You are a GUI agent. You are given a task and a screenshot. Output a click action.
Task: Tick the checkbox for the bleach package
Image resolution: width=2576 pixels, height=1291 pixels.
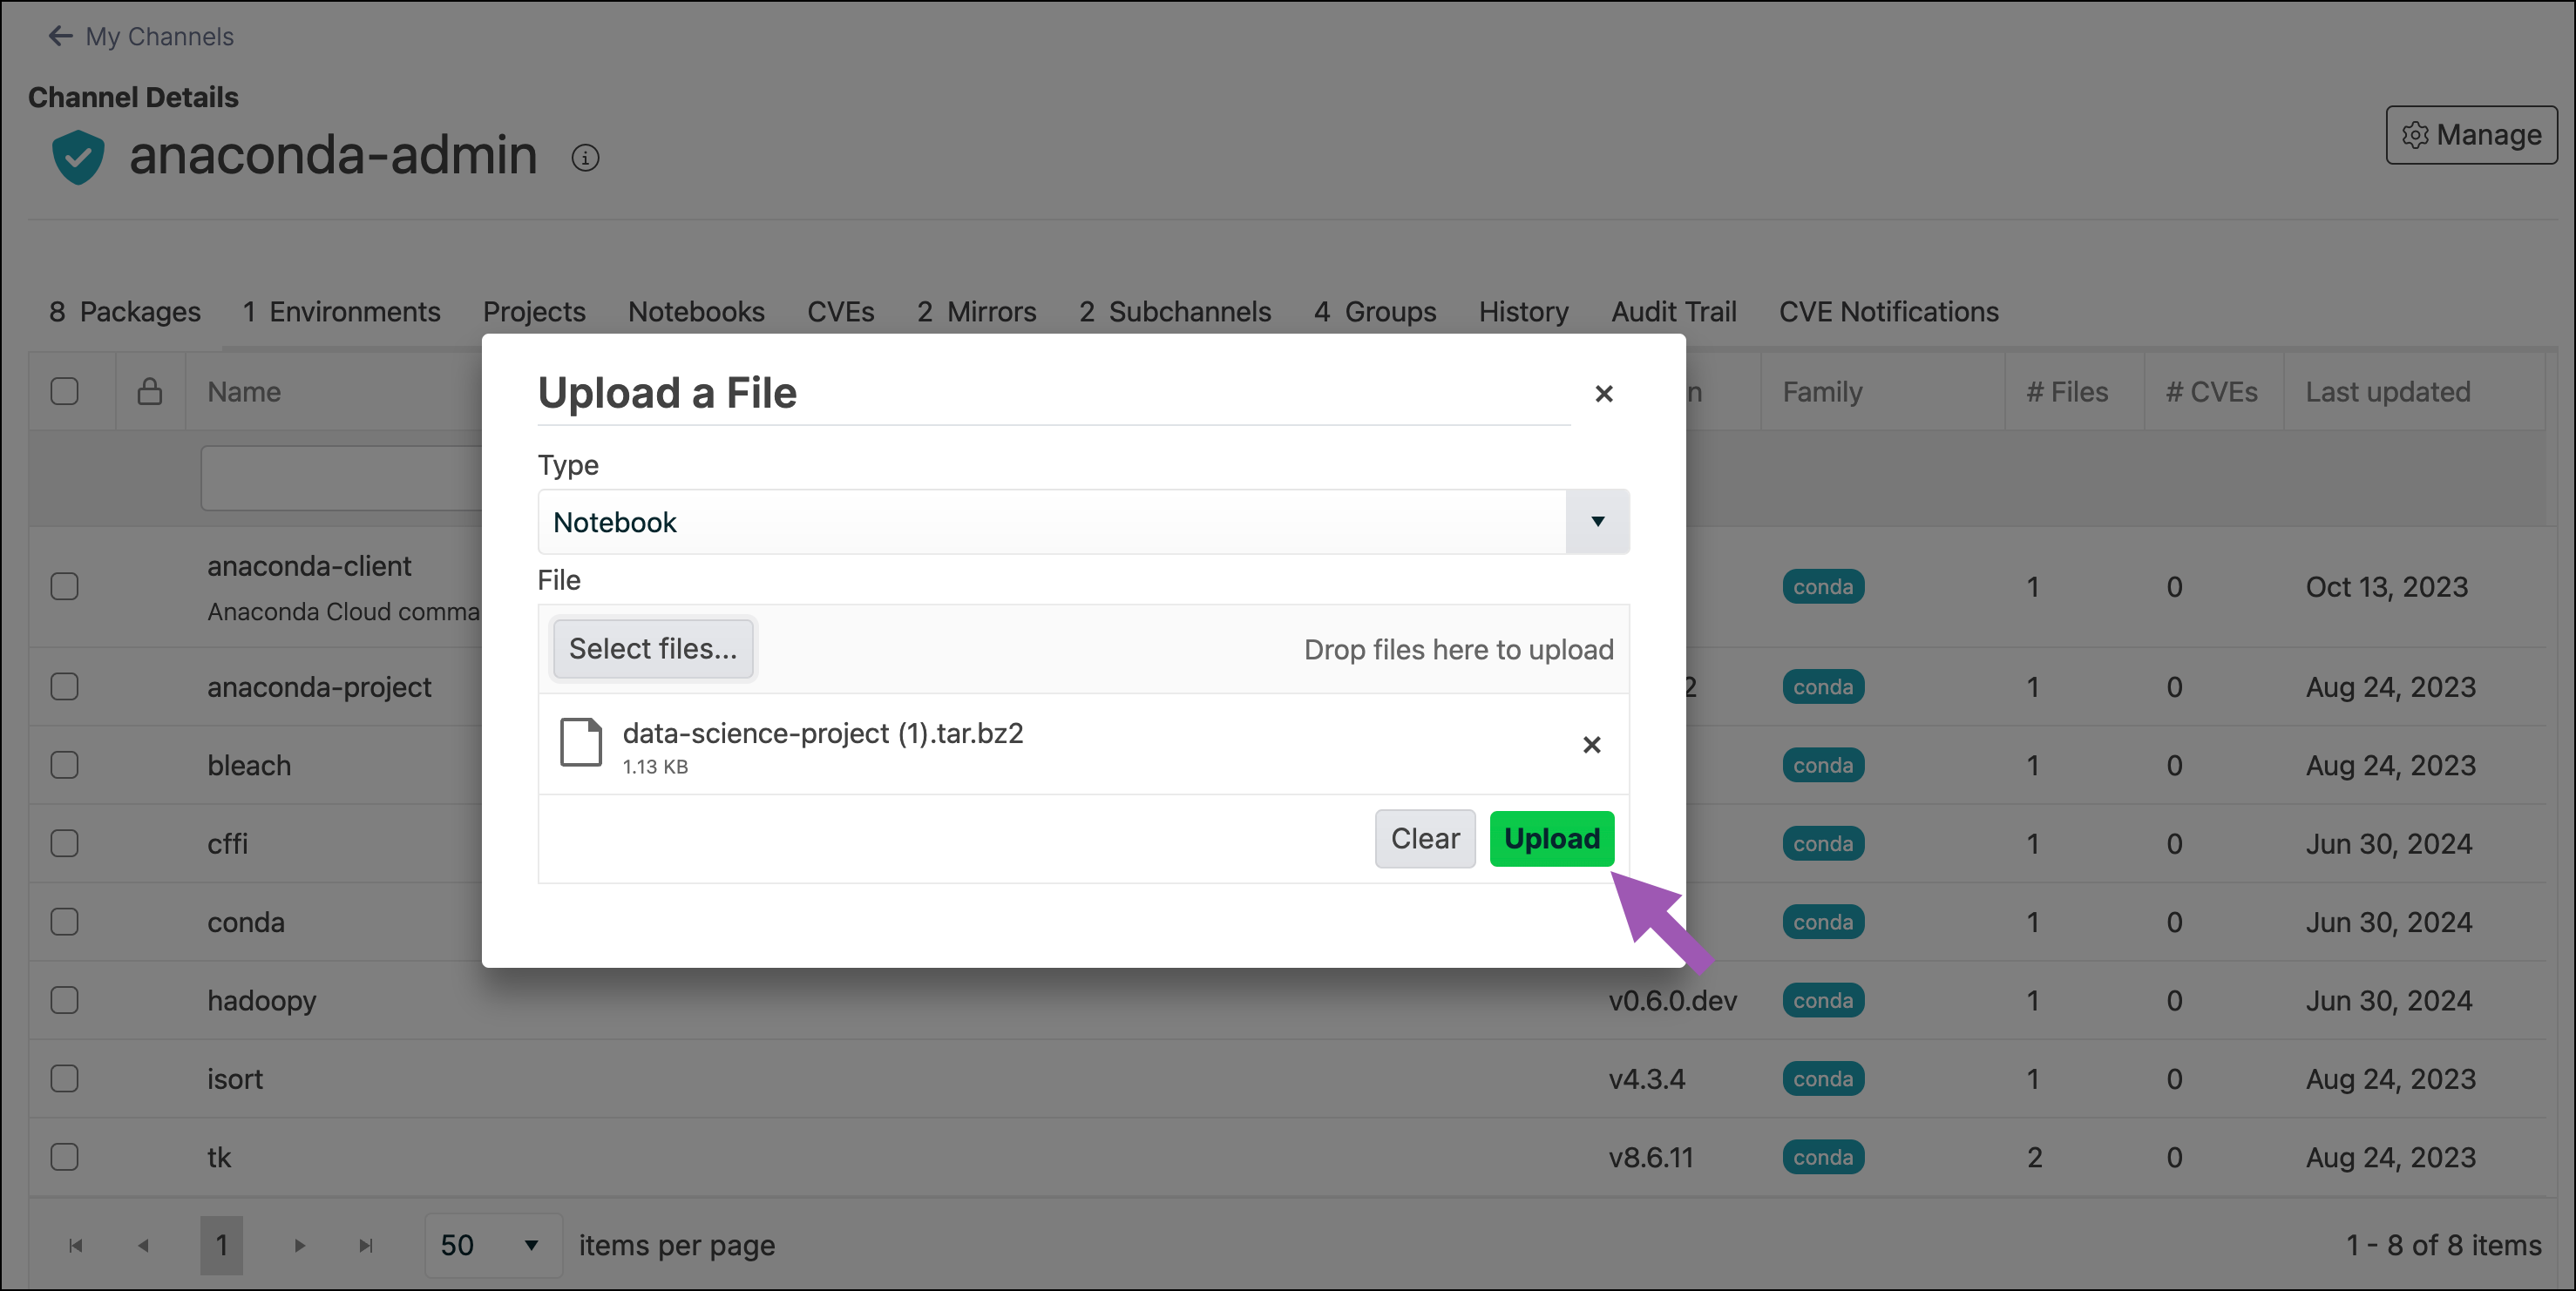point(65,765)
